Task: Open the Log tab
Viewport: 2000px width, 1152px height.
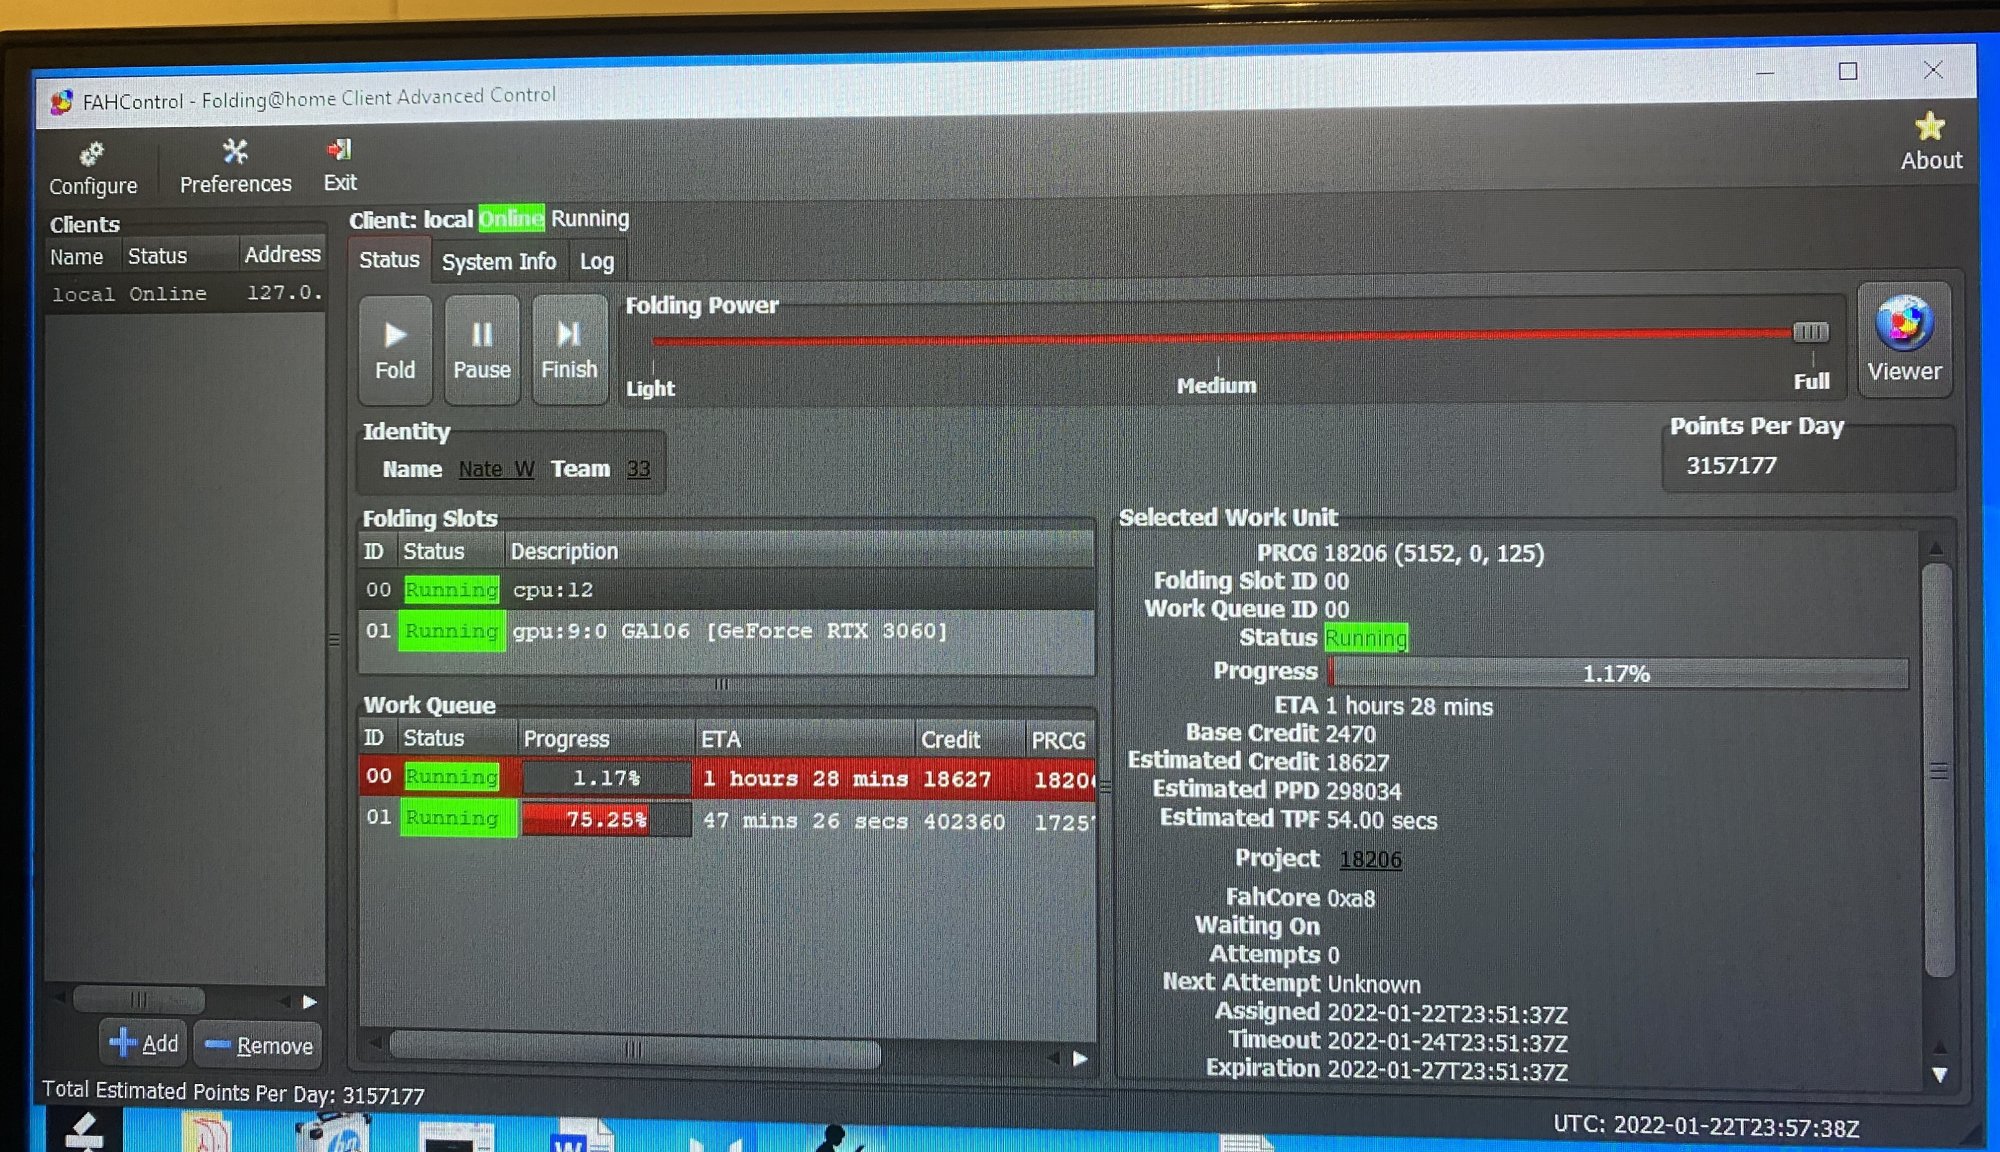Action: (597, 262)
